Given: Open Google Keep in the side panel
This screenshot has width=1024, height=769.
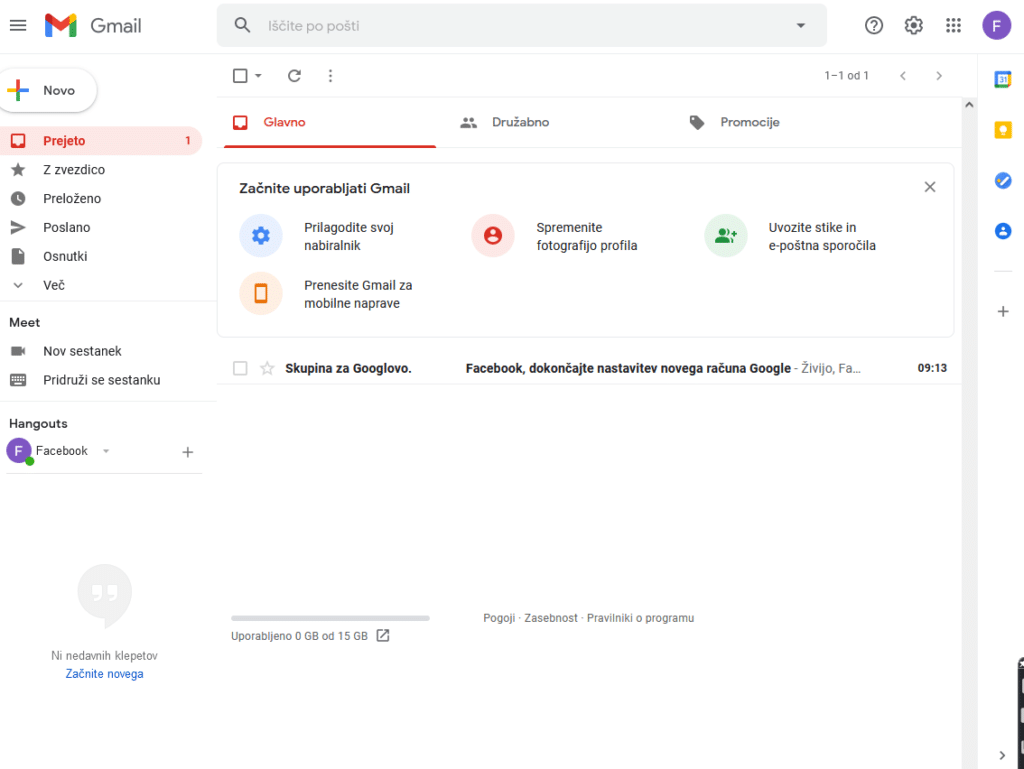Looking at the screenshot, I should coord(1003,130).
